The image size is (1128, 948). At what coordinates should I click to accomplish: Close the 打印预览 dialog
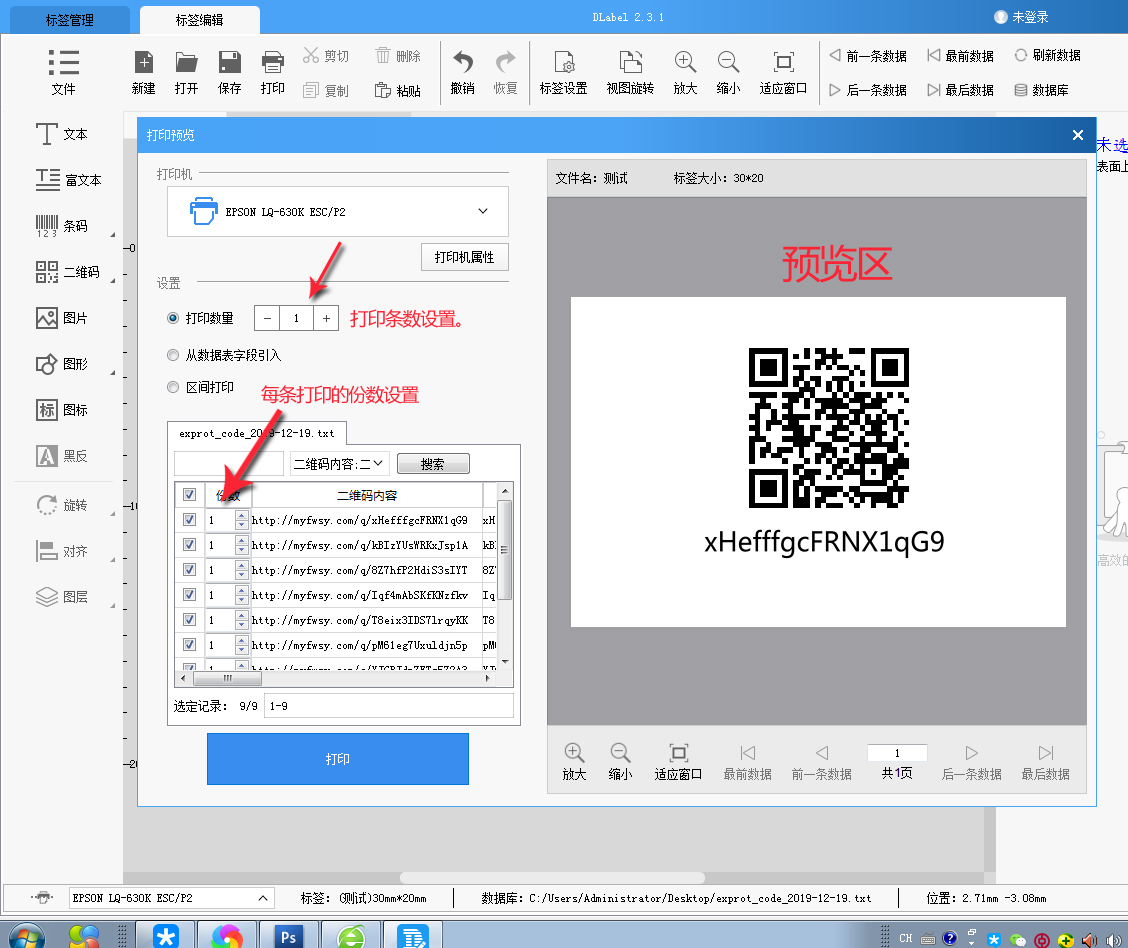click(x=1078, y=135)
